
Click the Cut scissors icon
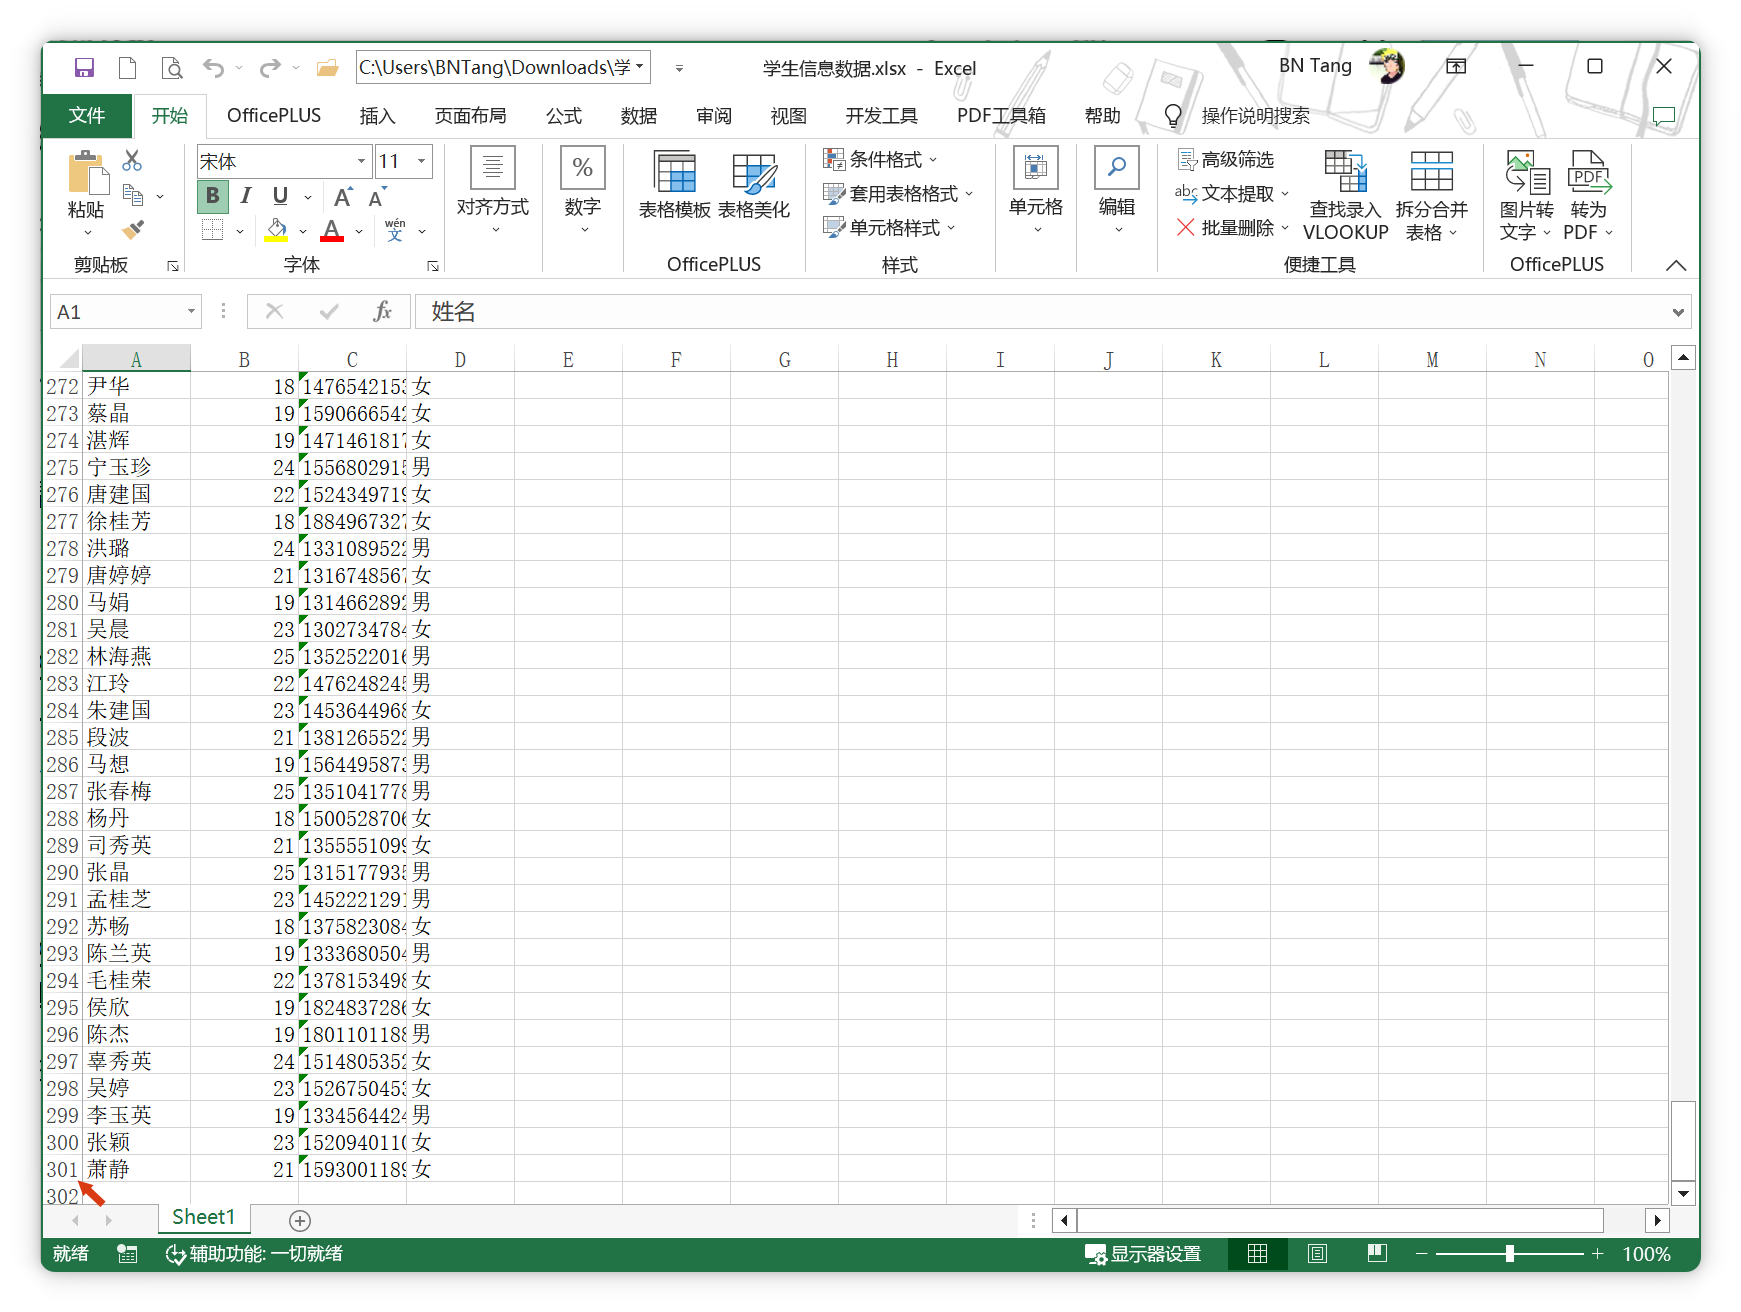tap(132, 161)
